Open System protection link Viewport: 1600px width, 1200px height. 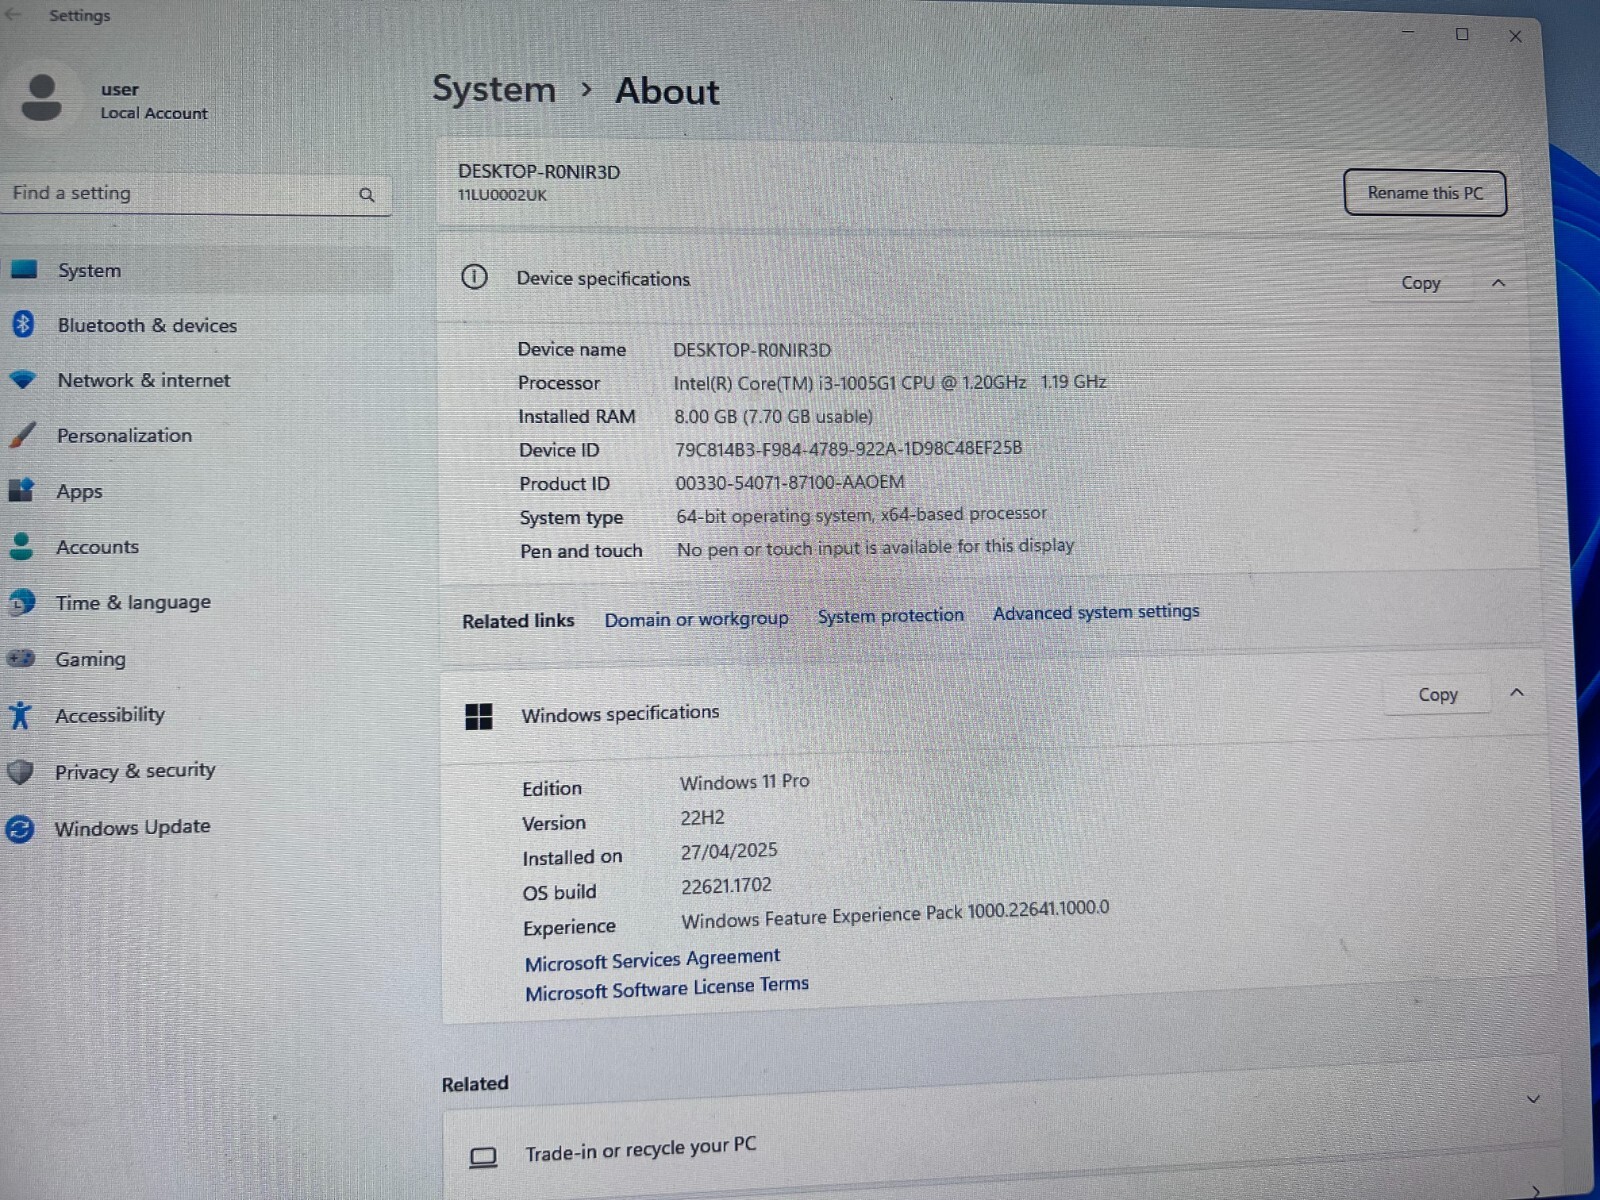pos(890,615)
